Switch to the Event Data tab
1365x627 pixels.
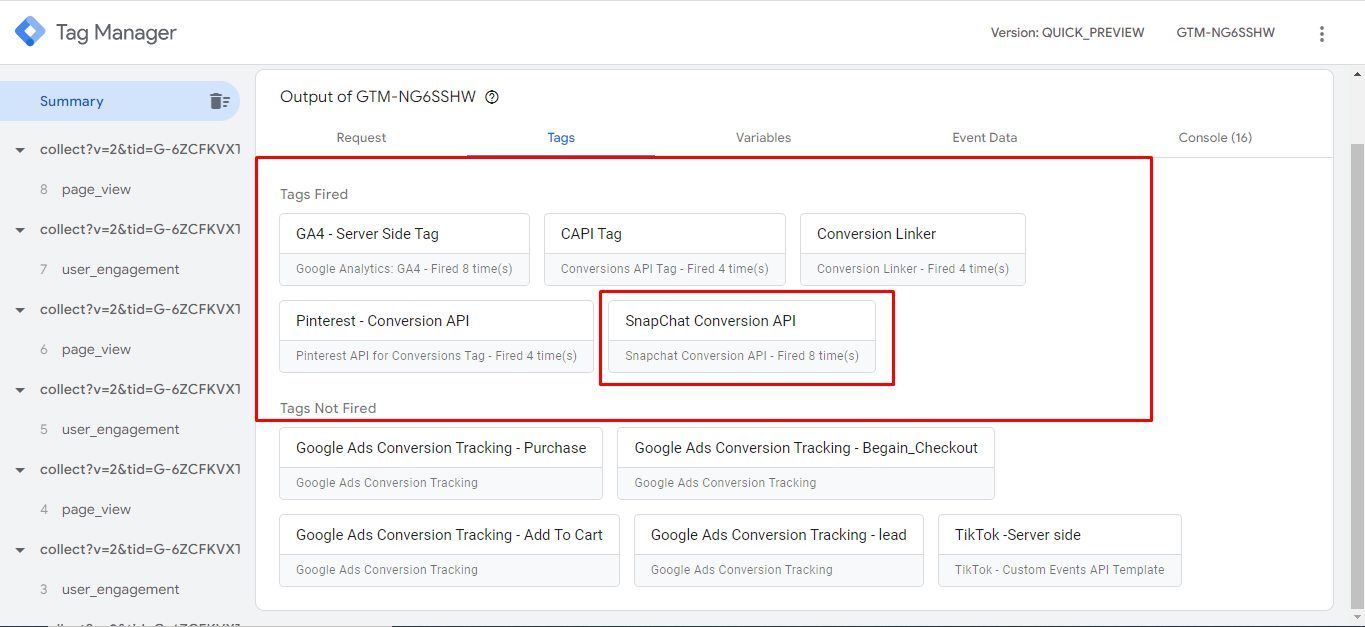[x=984, y=138]
